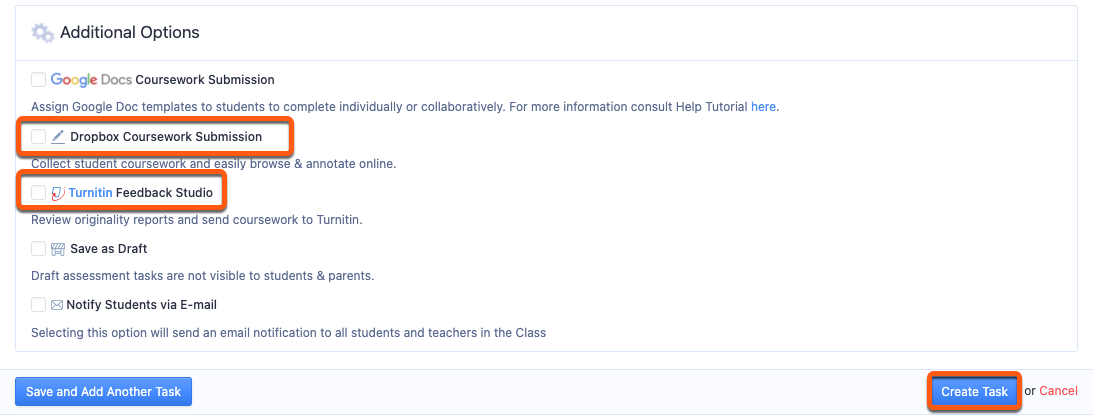Click the blue Turnitin text link
1093x415 pixels.
coord(91,193)
